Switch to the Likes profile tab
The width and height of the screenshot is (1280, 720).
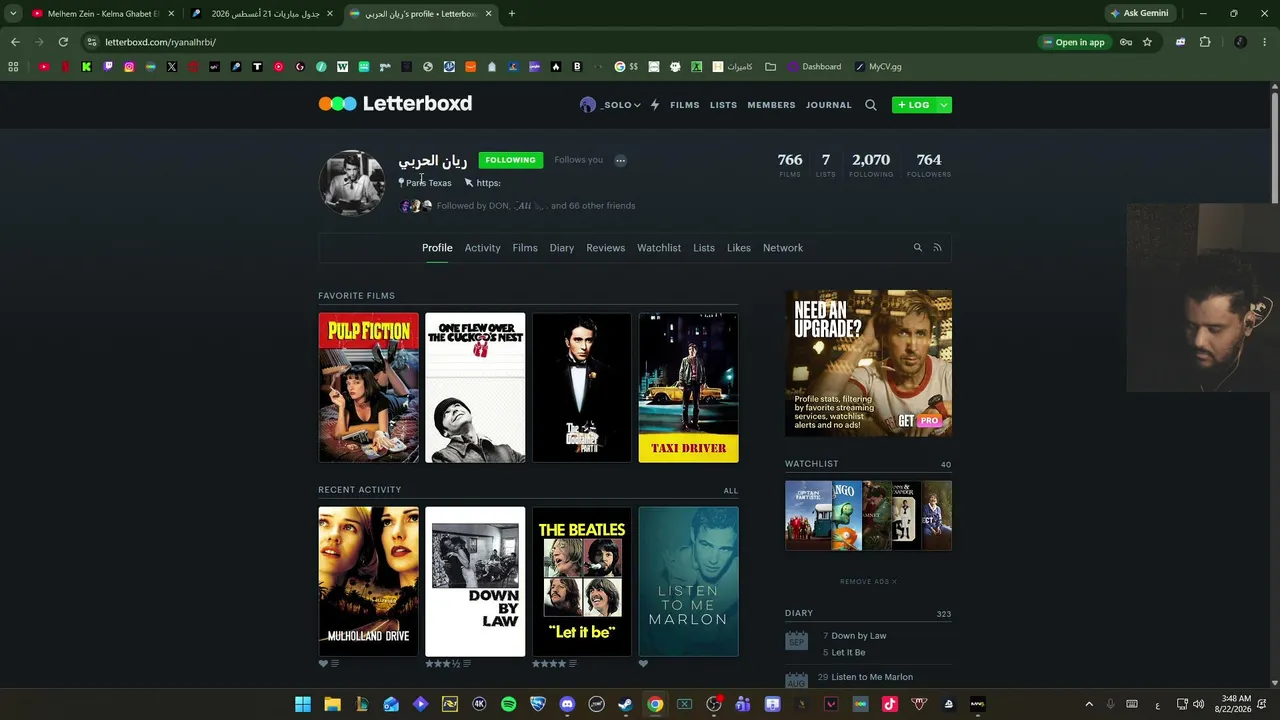[x=739, y=248]
